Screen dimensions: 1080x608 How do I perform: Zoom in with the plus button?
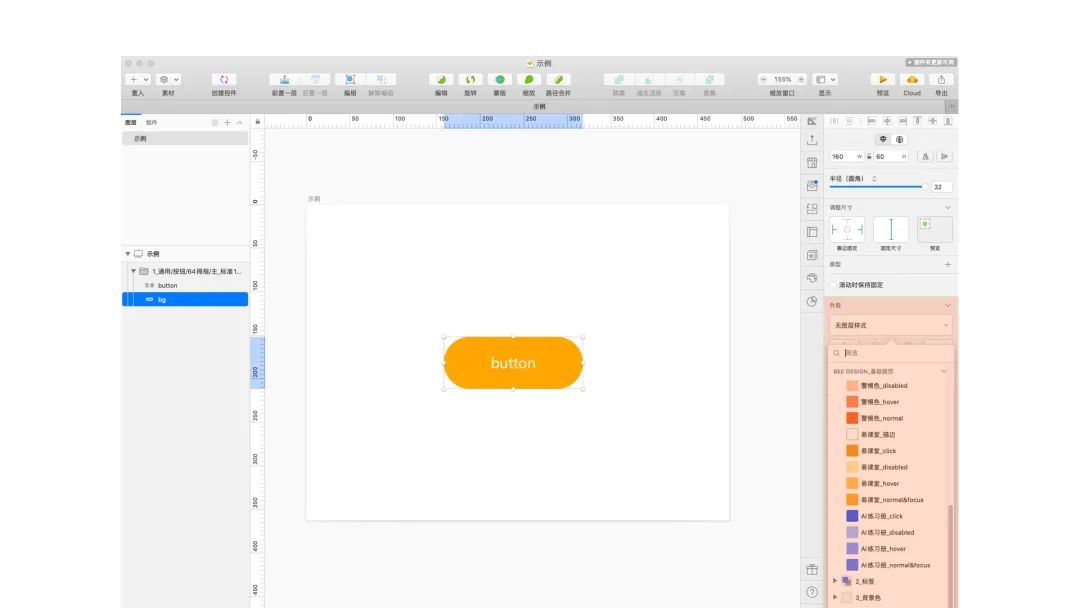point(801,80)
